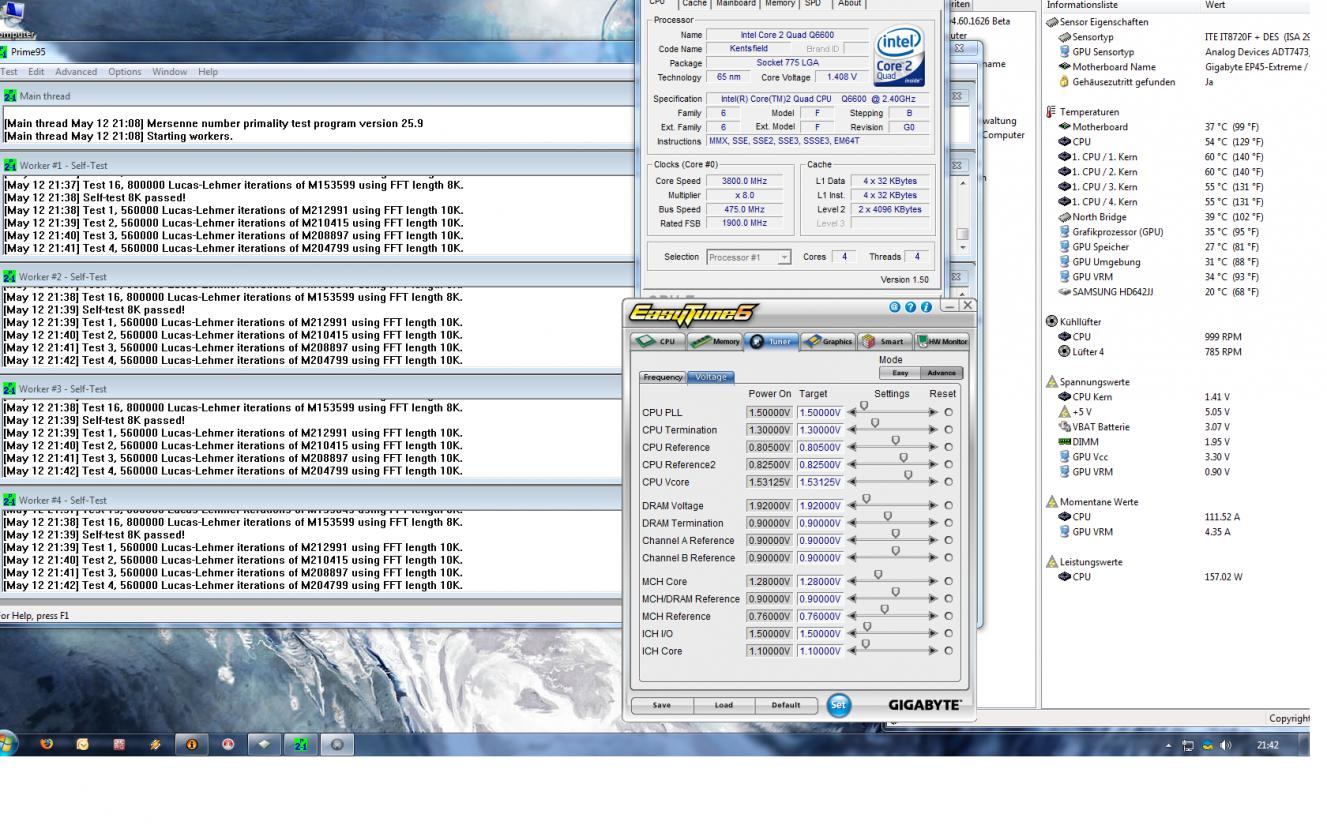Select the Reset radio for ICH I/O
Image resolution: width=1327 pixels, height=829 pixels.
click(948, 634)
